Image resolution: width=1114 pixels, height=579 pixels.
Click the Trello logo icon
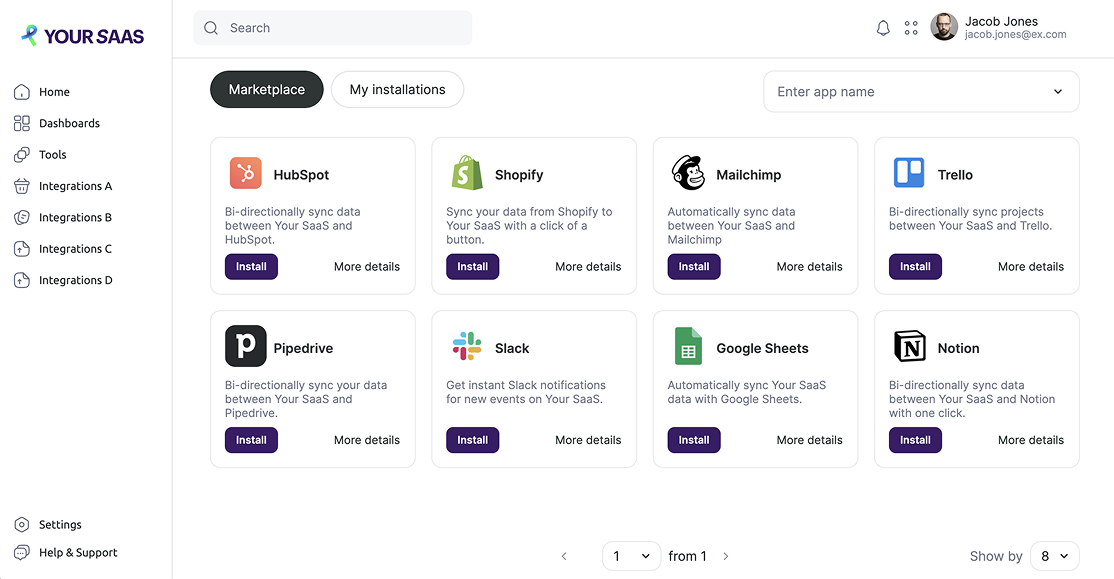[x=909, y=173]
